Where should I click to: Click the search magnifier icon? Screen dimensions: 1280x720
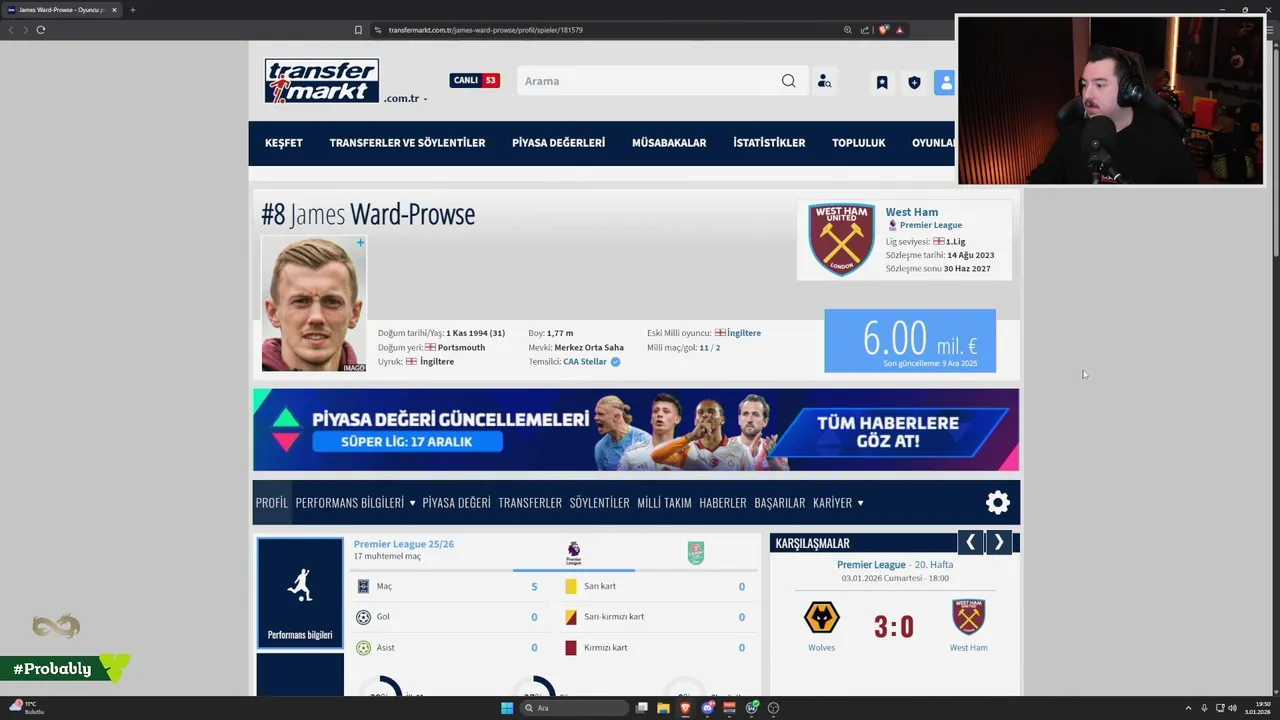click(x=789, y=81)
